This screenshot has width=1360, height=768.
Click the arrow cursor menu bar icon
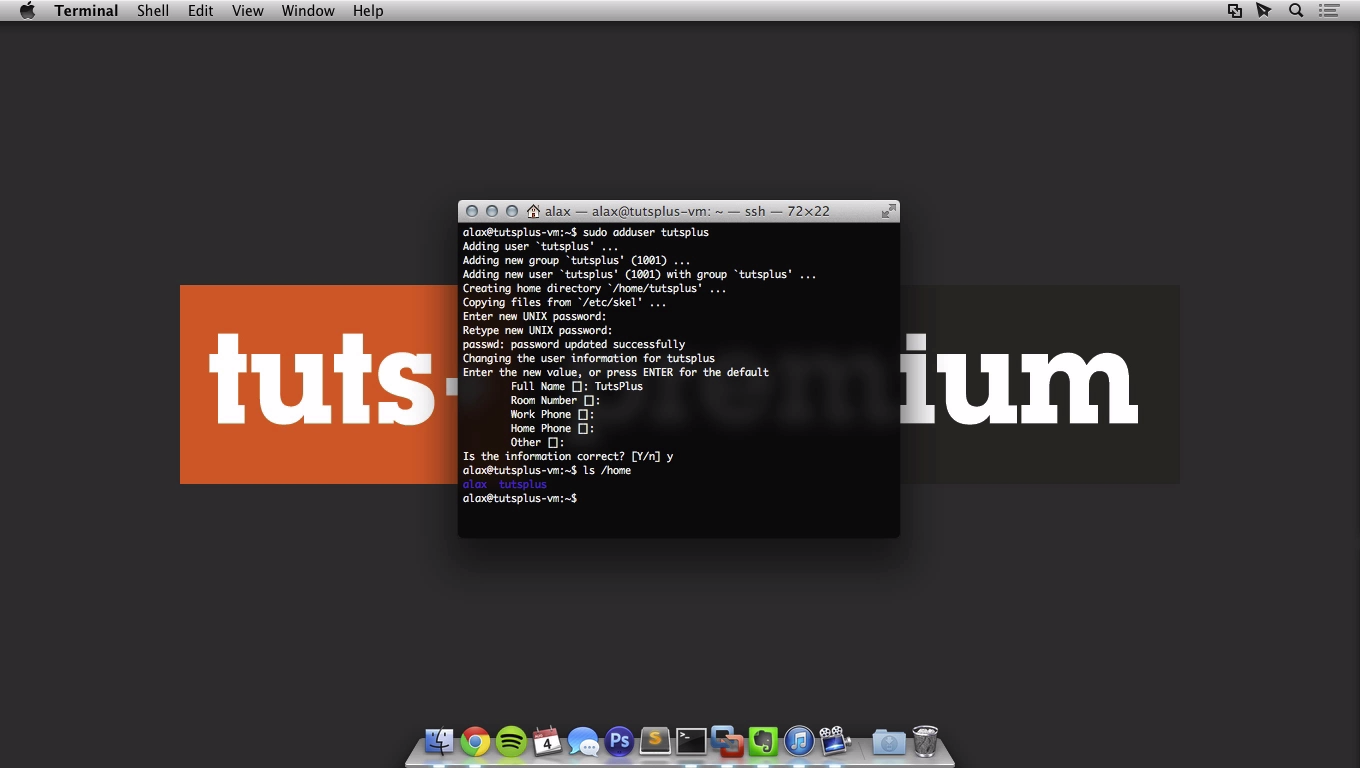click(x=1264, y=11)
